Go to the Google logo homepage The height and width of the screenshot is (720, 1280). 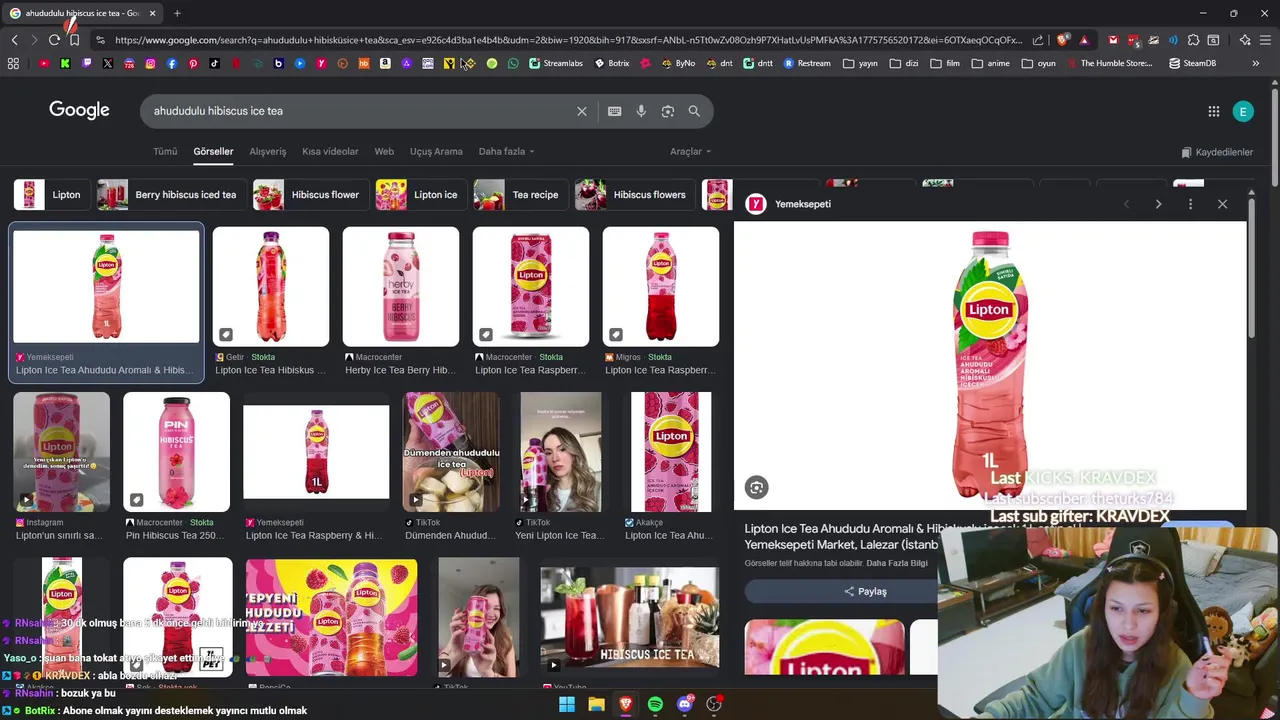[x=79, y=110]
